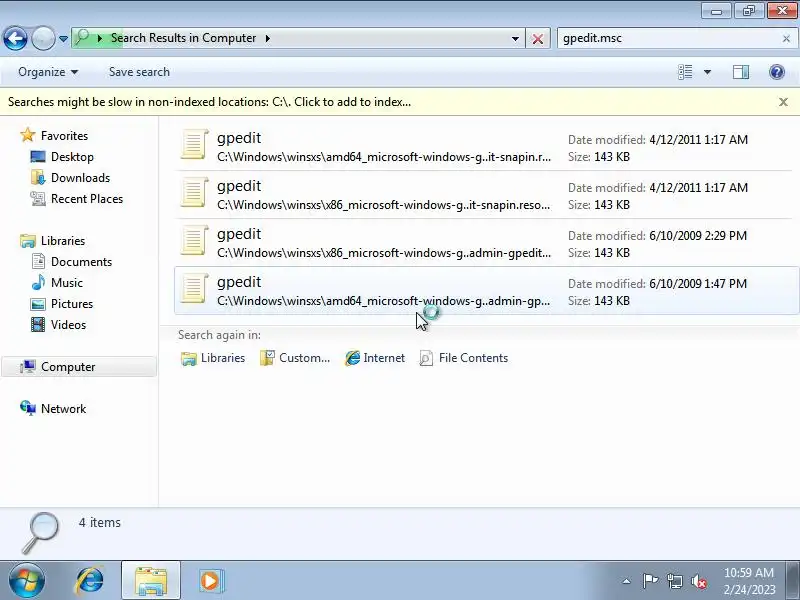Search again in File Contents
800x600 pixels.
click(x=463, y=358)
